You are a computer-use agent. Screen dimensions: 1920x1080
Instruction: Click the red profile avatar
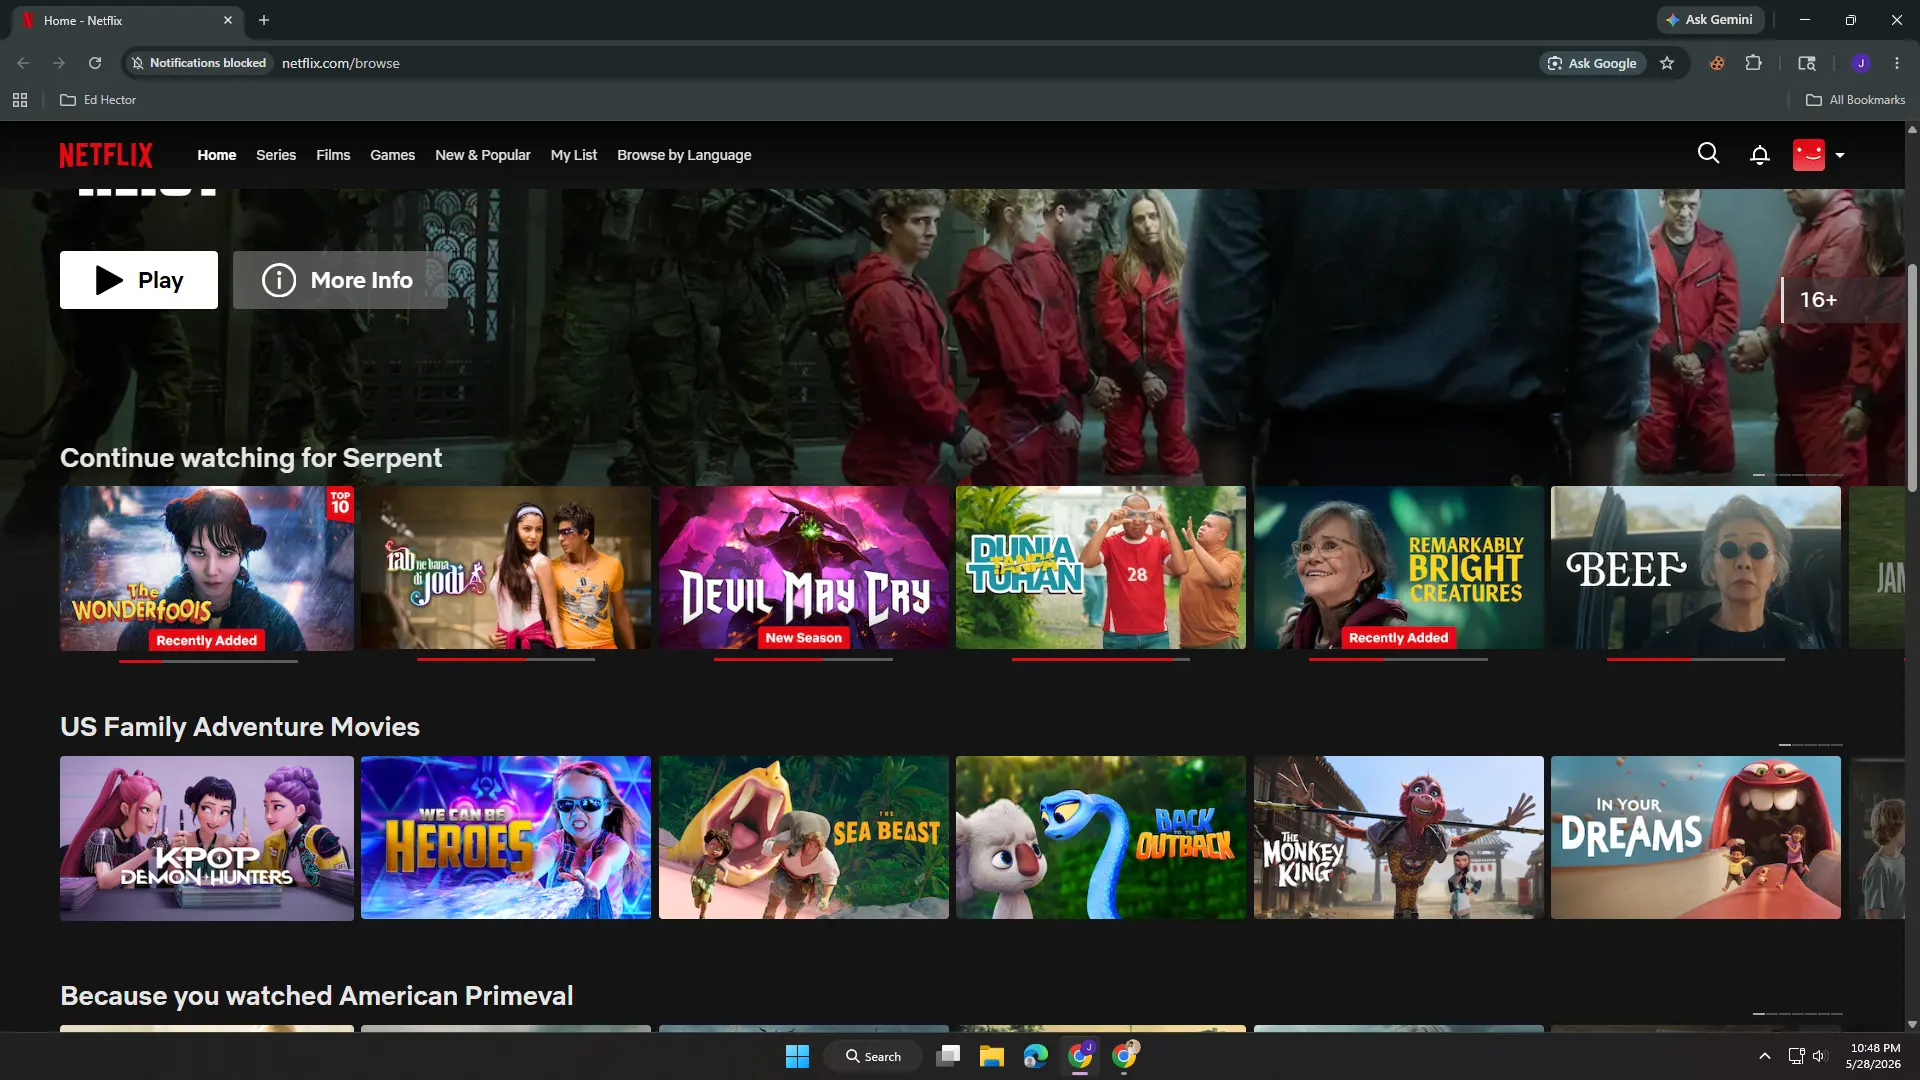point(1808,155)
